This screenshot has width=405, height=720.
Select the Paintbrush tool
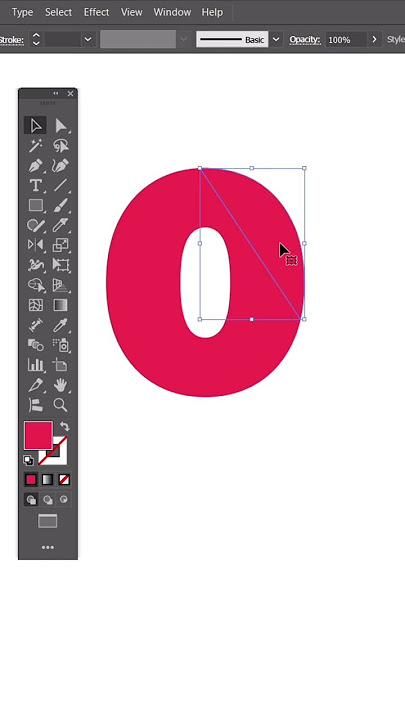pos(61,205)
